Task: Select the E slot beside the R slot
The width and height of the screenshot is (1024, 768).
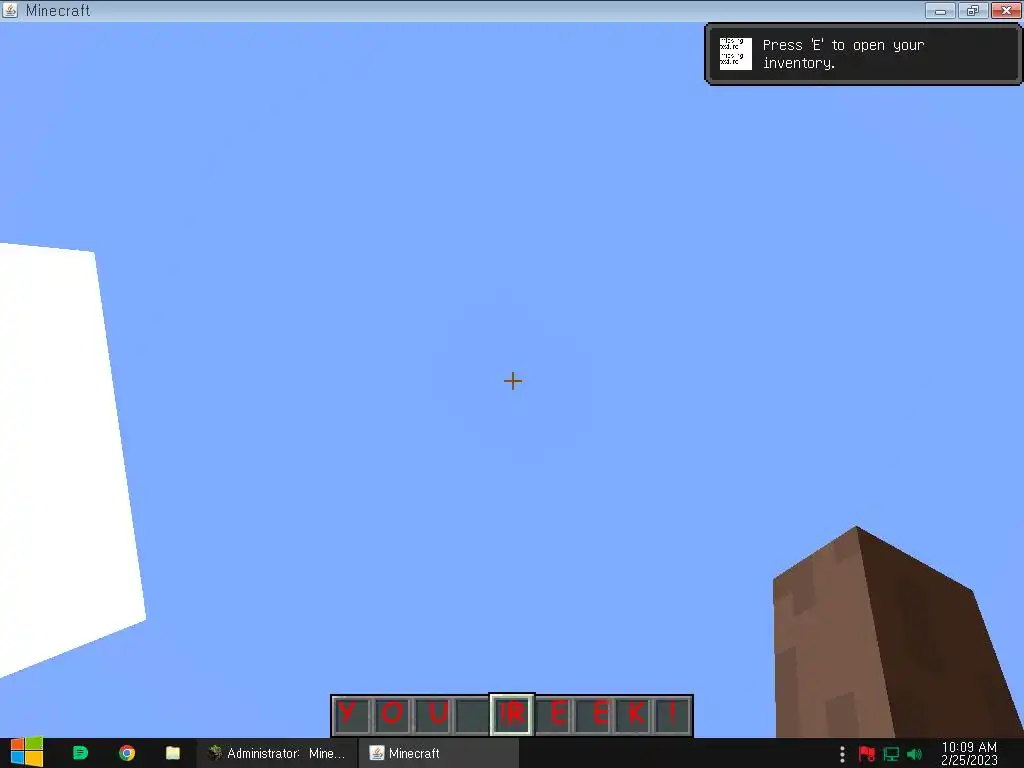Action: 554,714
